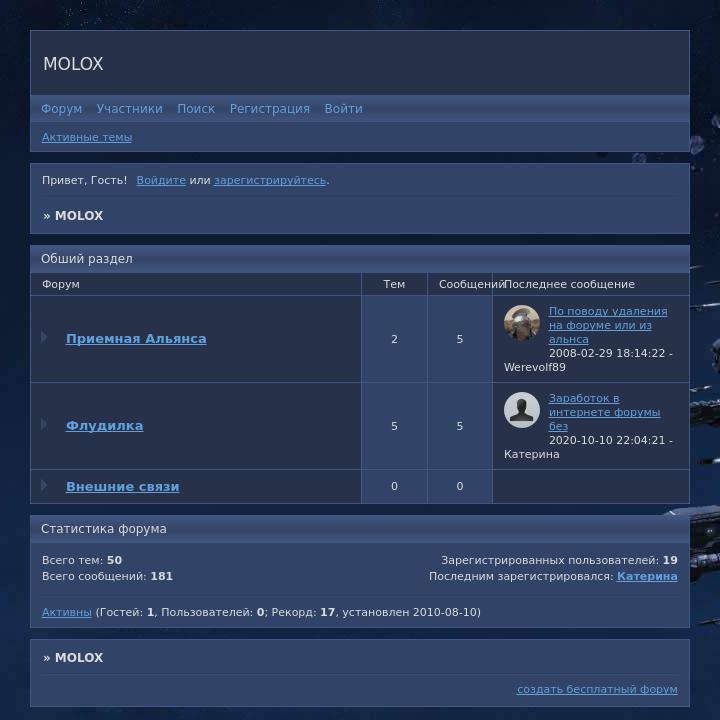Open the Участники menu item

[x=129, y=109]
